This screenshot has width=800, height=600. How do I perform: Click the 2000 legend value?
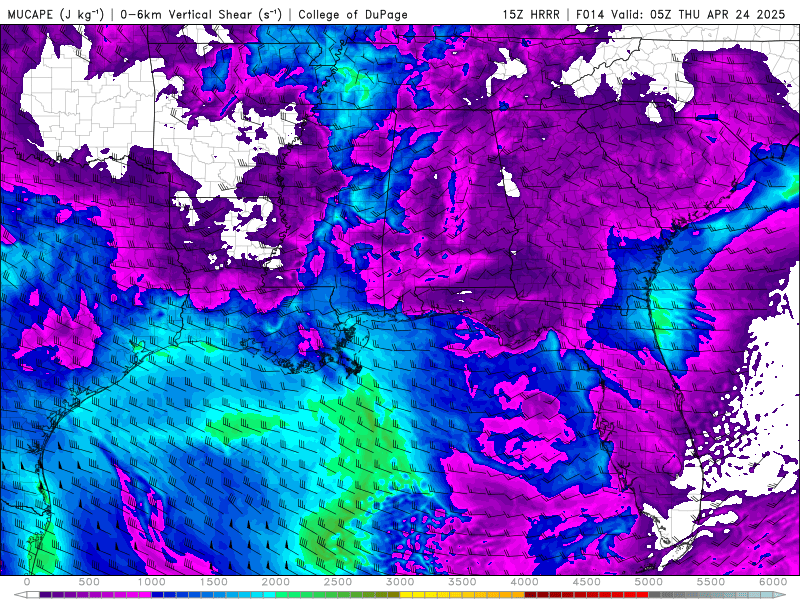pos(276,582)
